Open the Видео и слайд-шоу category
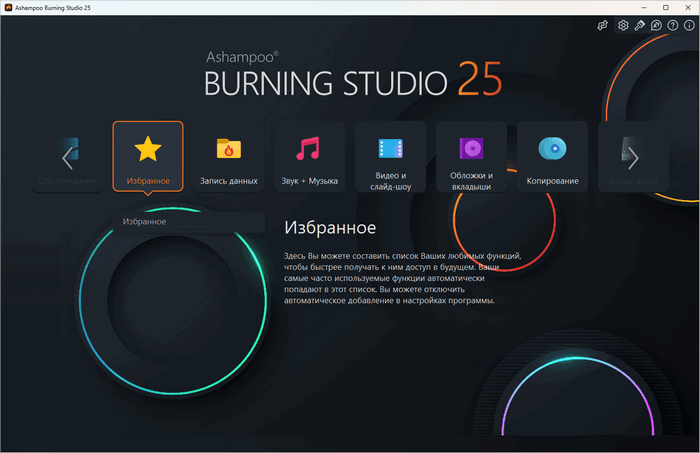Viewport: 700px width, 453px height. 390,156
